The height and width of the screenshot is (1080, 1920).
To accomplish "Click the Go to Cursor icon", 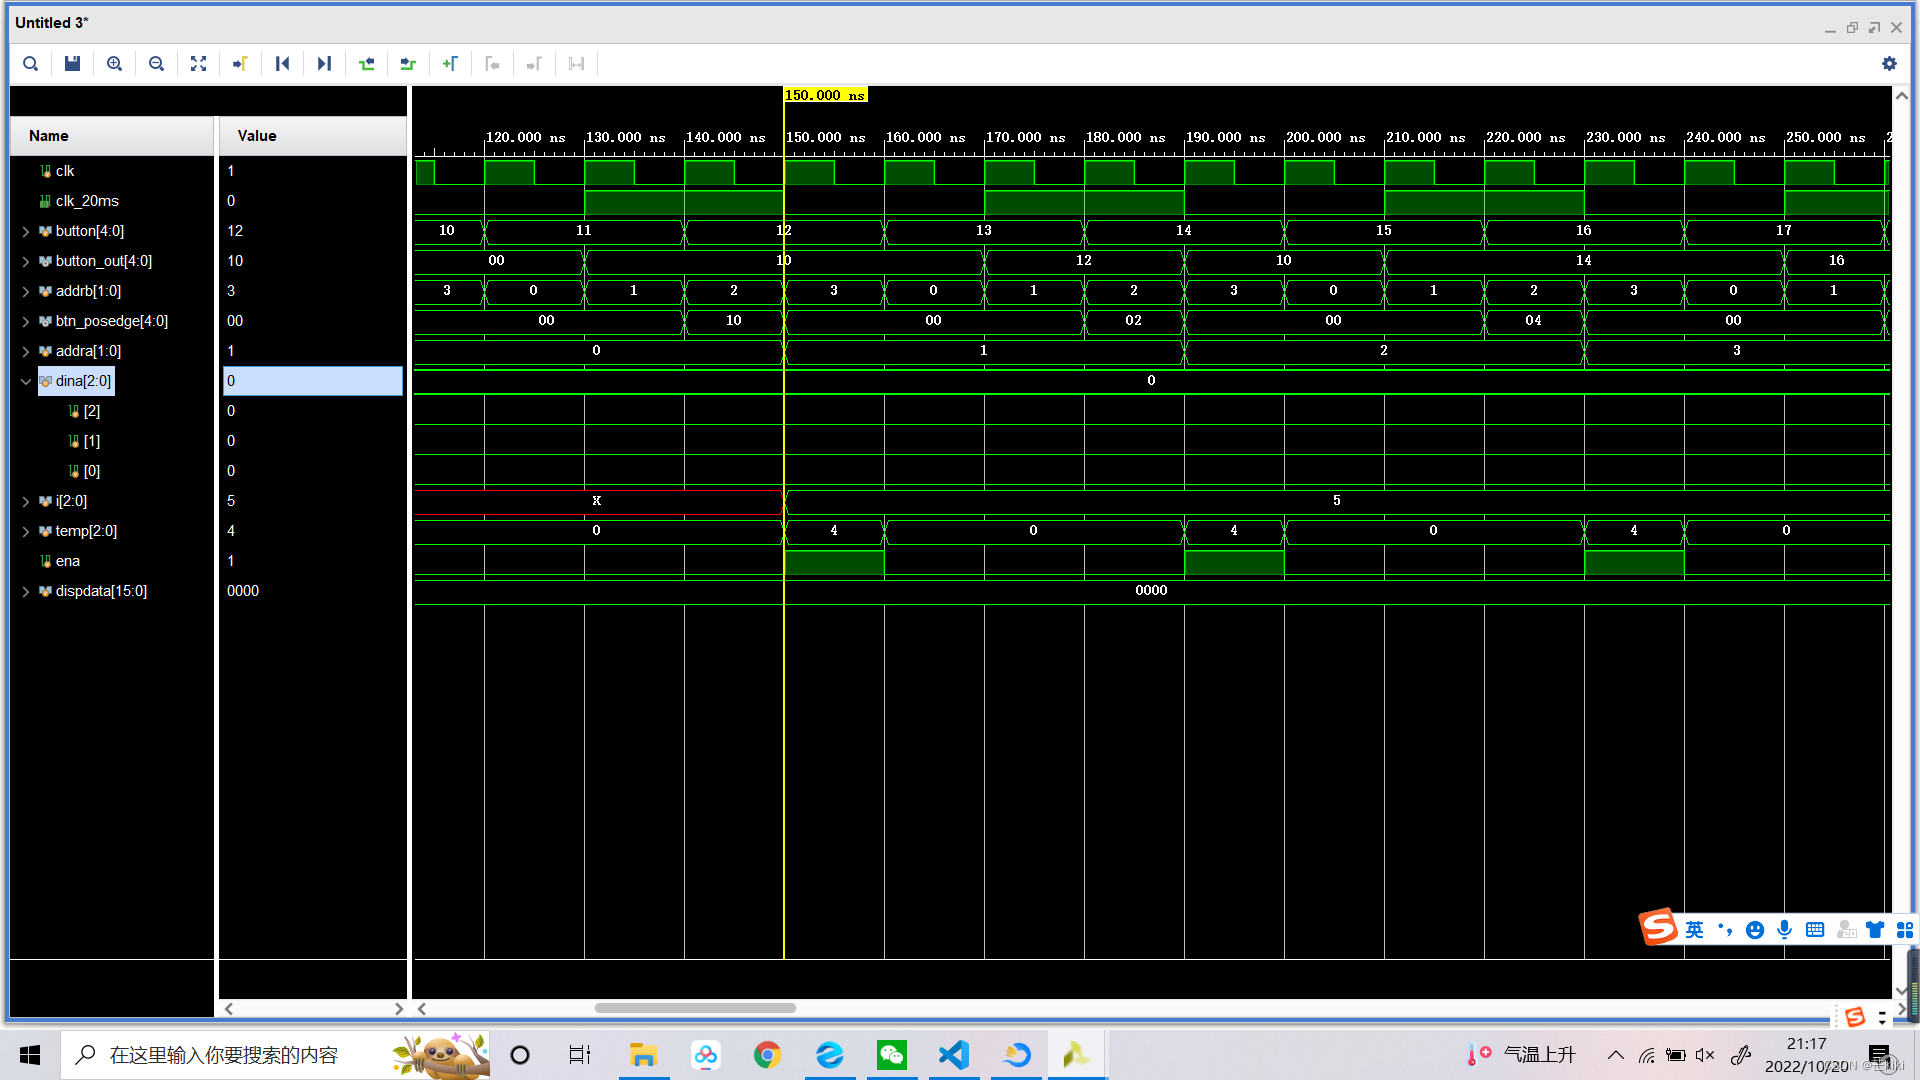I will (240, 64).
